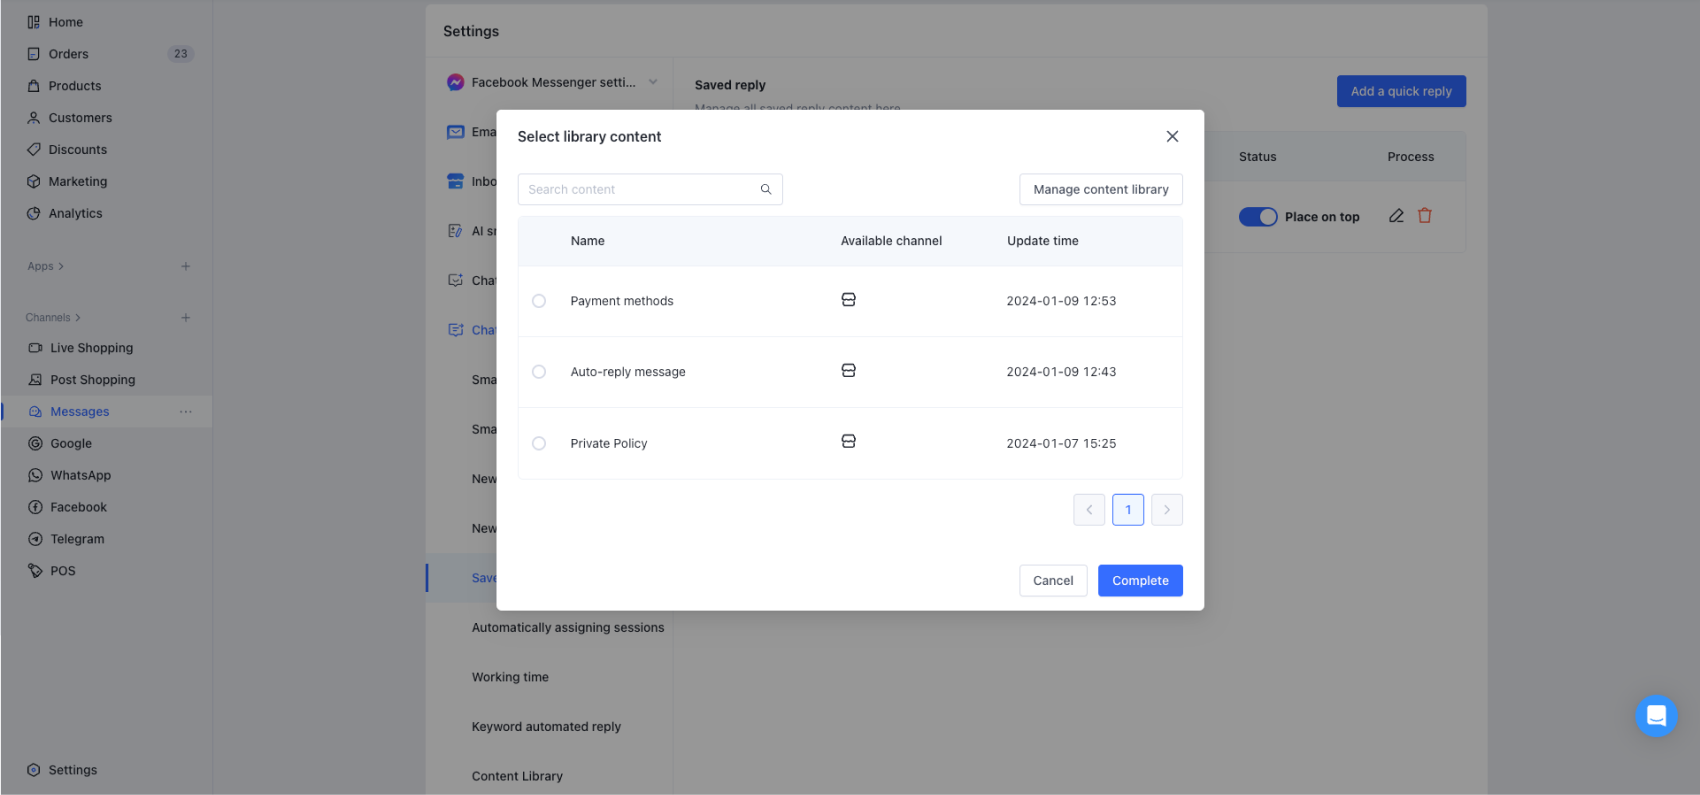Open Orders in the left sidebar
The height and width of the screenshot is (795, 1700).
pyautogui.click(x=68, y=54)
